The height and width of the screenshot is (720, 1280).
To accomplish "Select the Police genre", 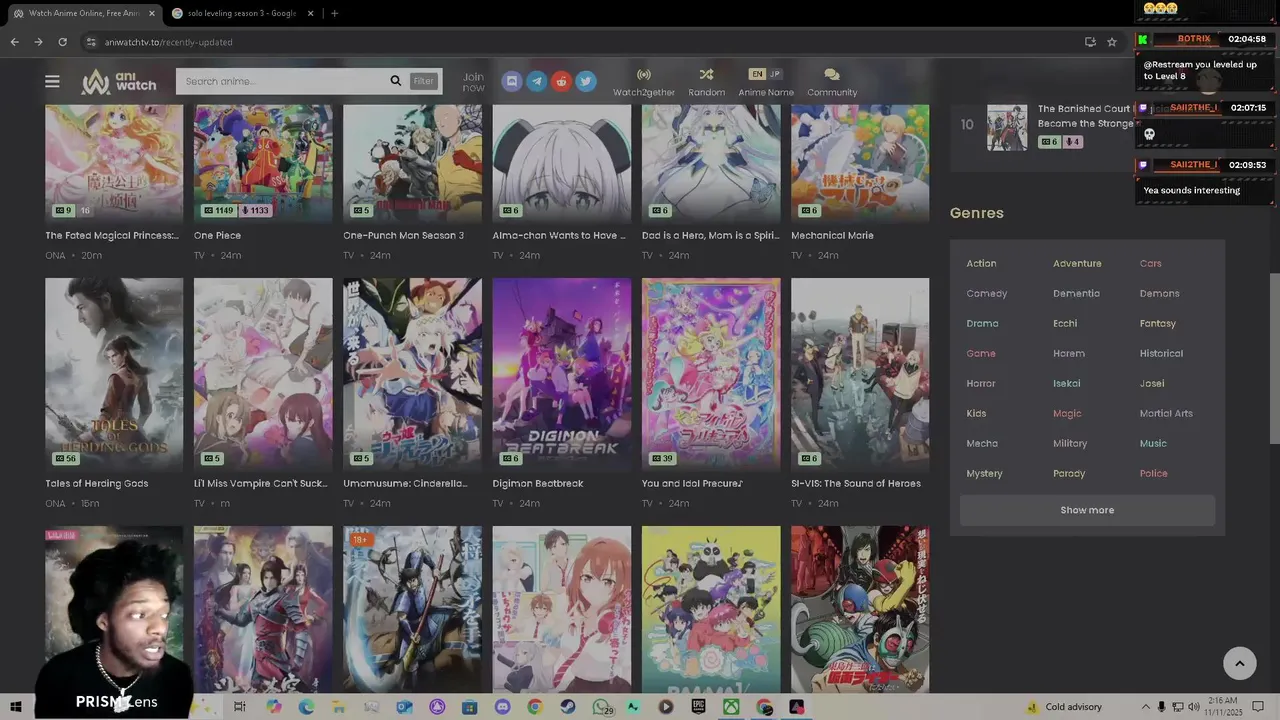I will point(1153,473).
